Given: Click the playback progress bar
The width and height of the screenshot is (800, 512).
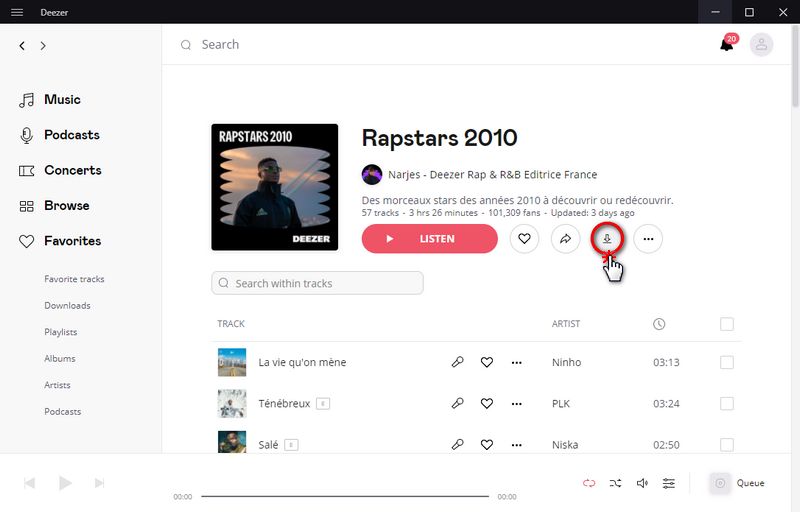Looking at the screenshot, I should pyautogui.click(x=345, y=496).
